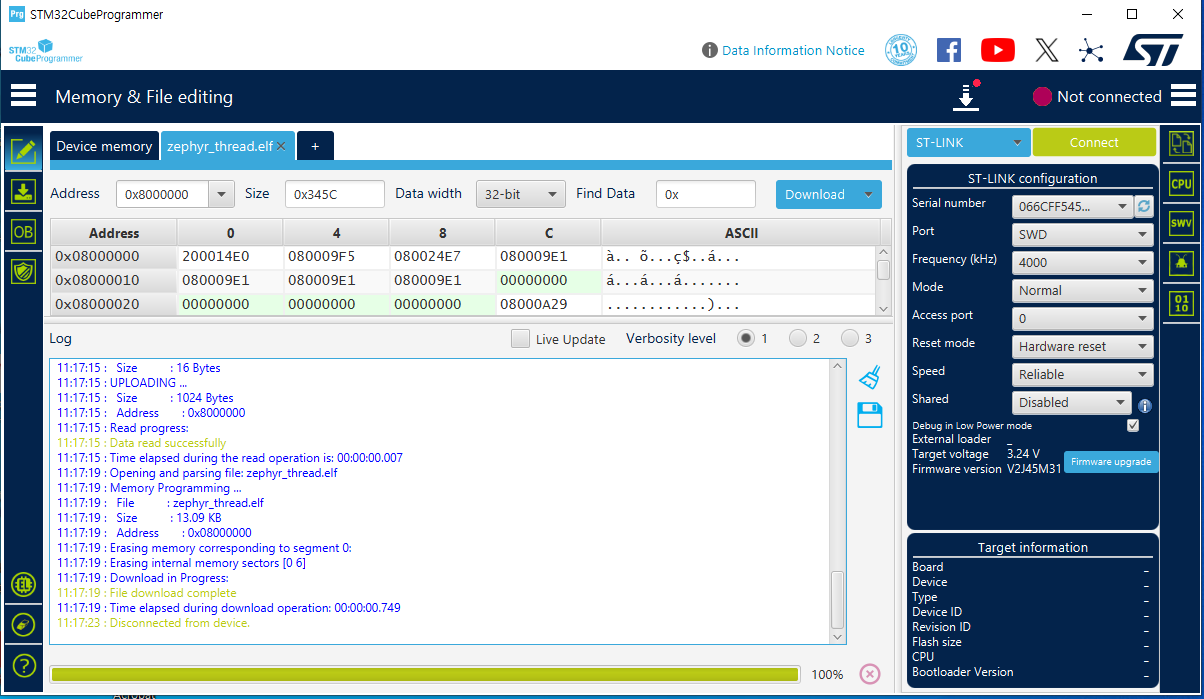This screenshot has width=1204, height=699.
Task: Open the Data Information Notice link
Action: click(793, 50)
